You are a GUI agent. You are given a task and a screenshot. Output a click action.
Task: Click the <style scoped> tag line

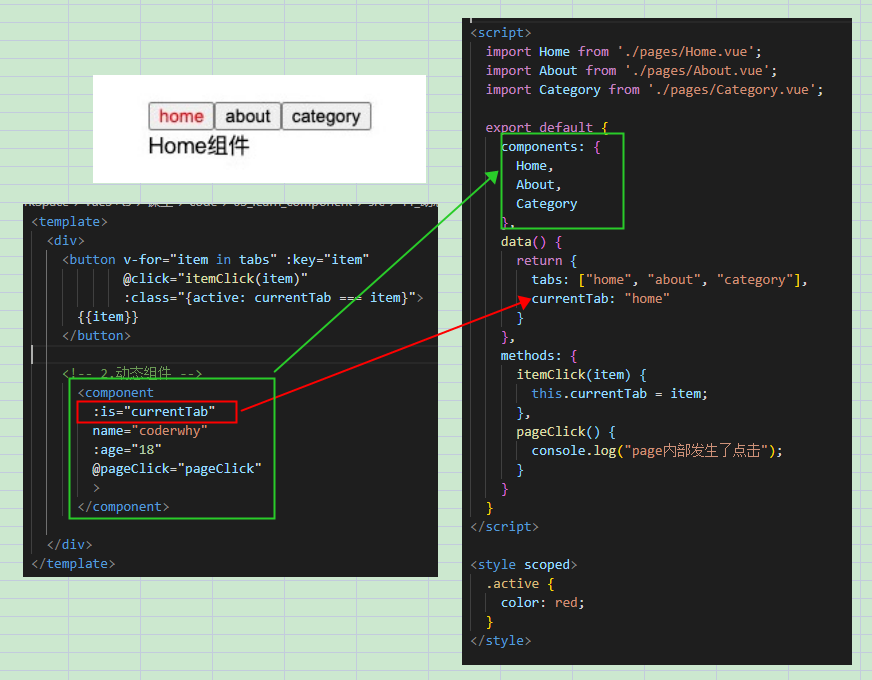524,565
